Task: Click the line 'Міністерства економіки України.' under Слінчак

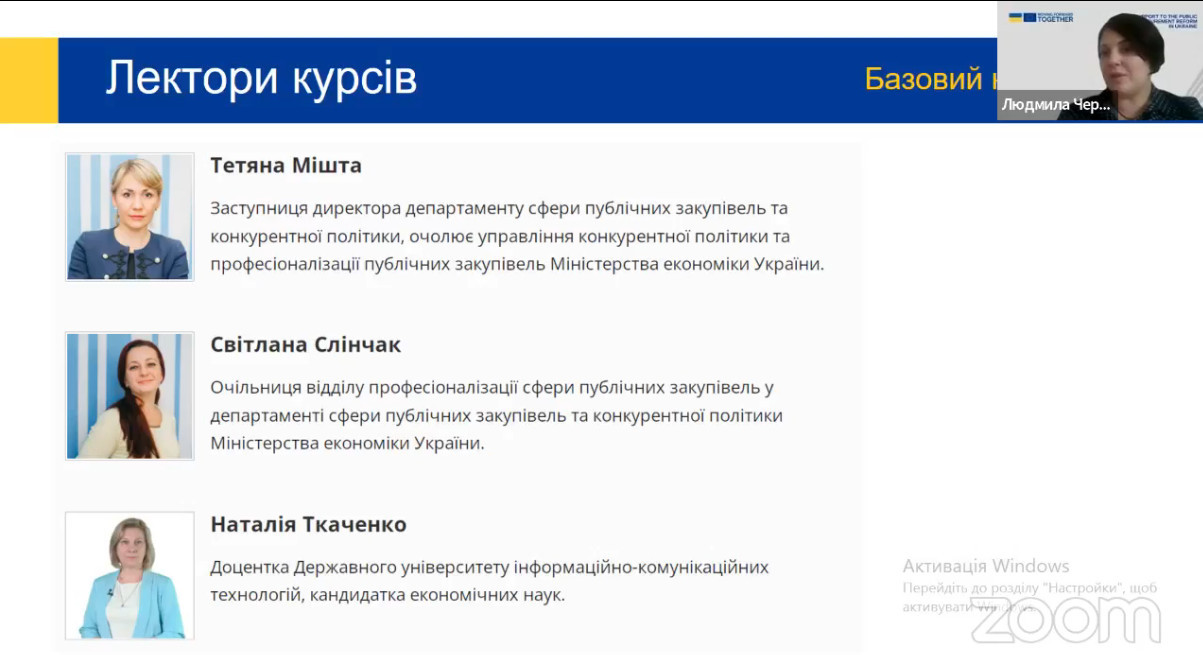Action: click(347, 443)
